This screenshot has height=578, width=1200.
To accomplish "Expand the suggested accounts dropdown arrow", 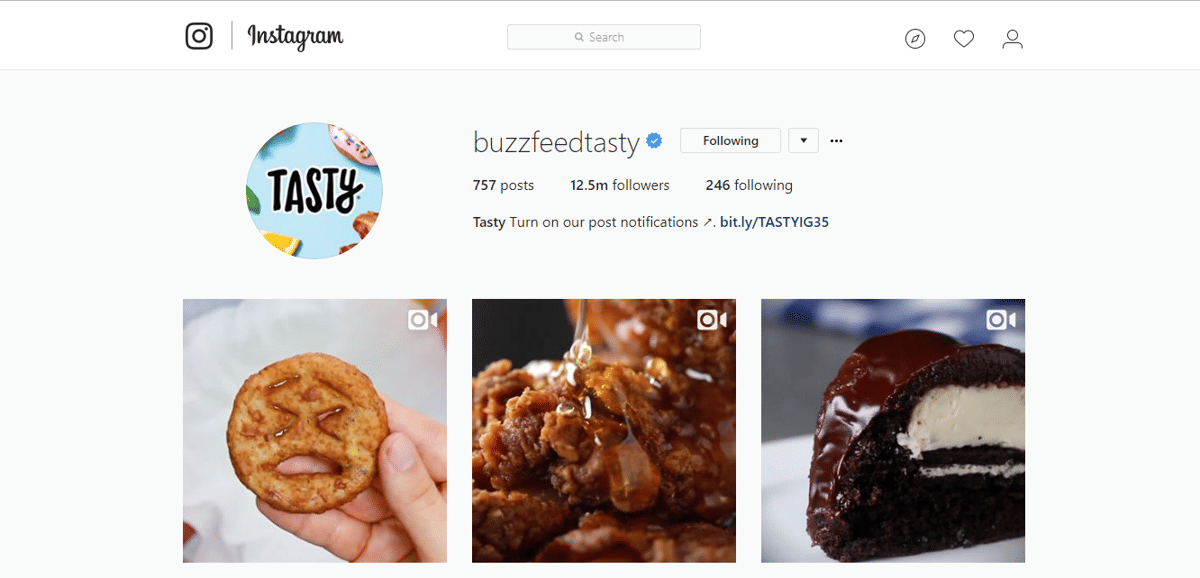I will (803, 141).
